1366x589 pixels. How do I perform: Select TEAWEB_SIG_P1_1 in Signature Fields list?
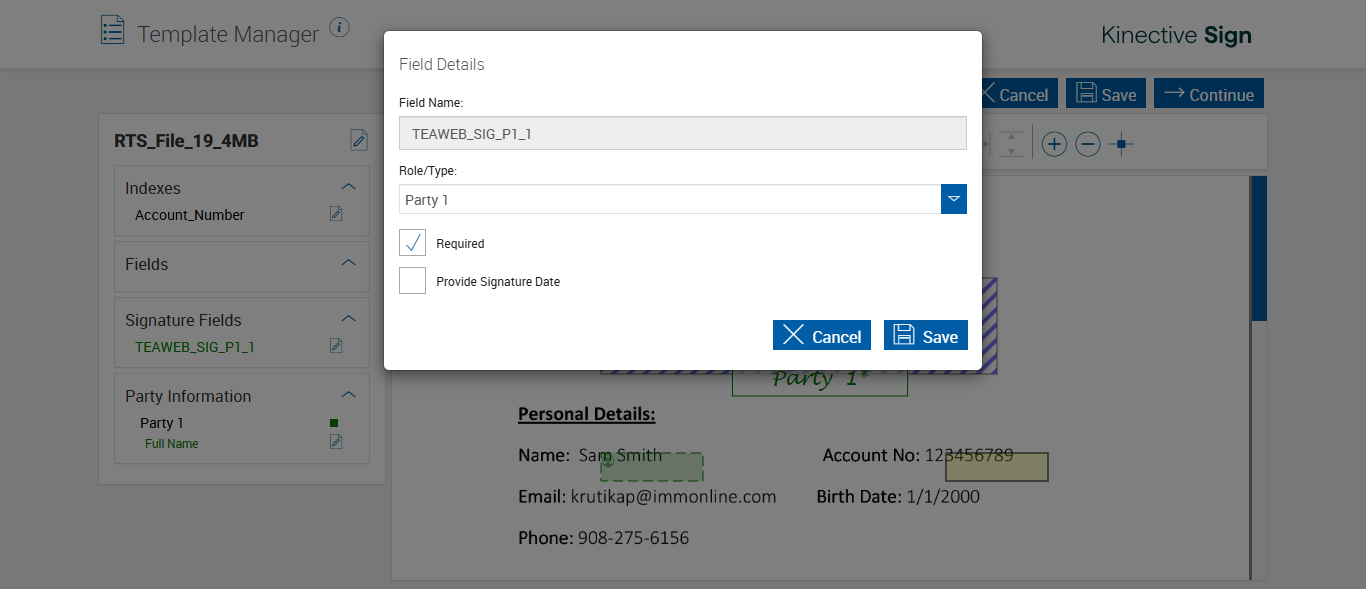[194, 347]
